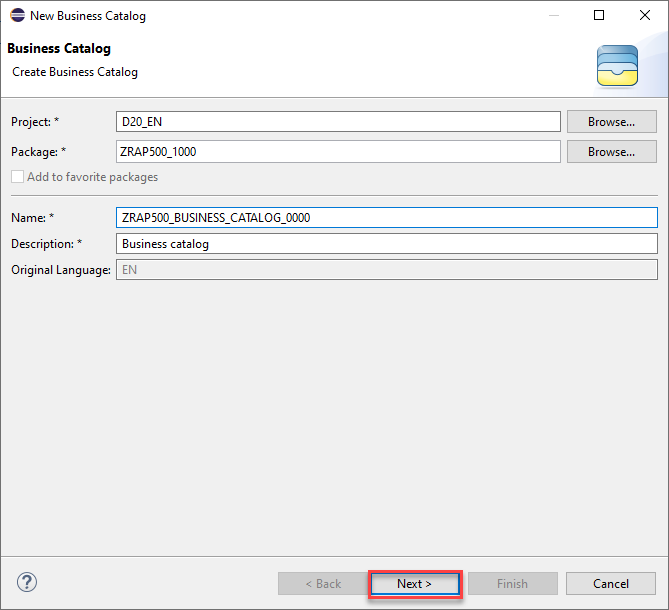Viewport: 669px width, 610px height.
Task: Browse for a Project
Action: (x=611, y=122)
